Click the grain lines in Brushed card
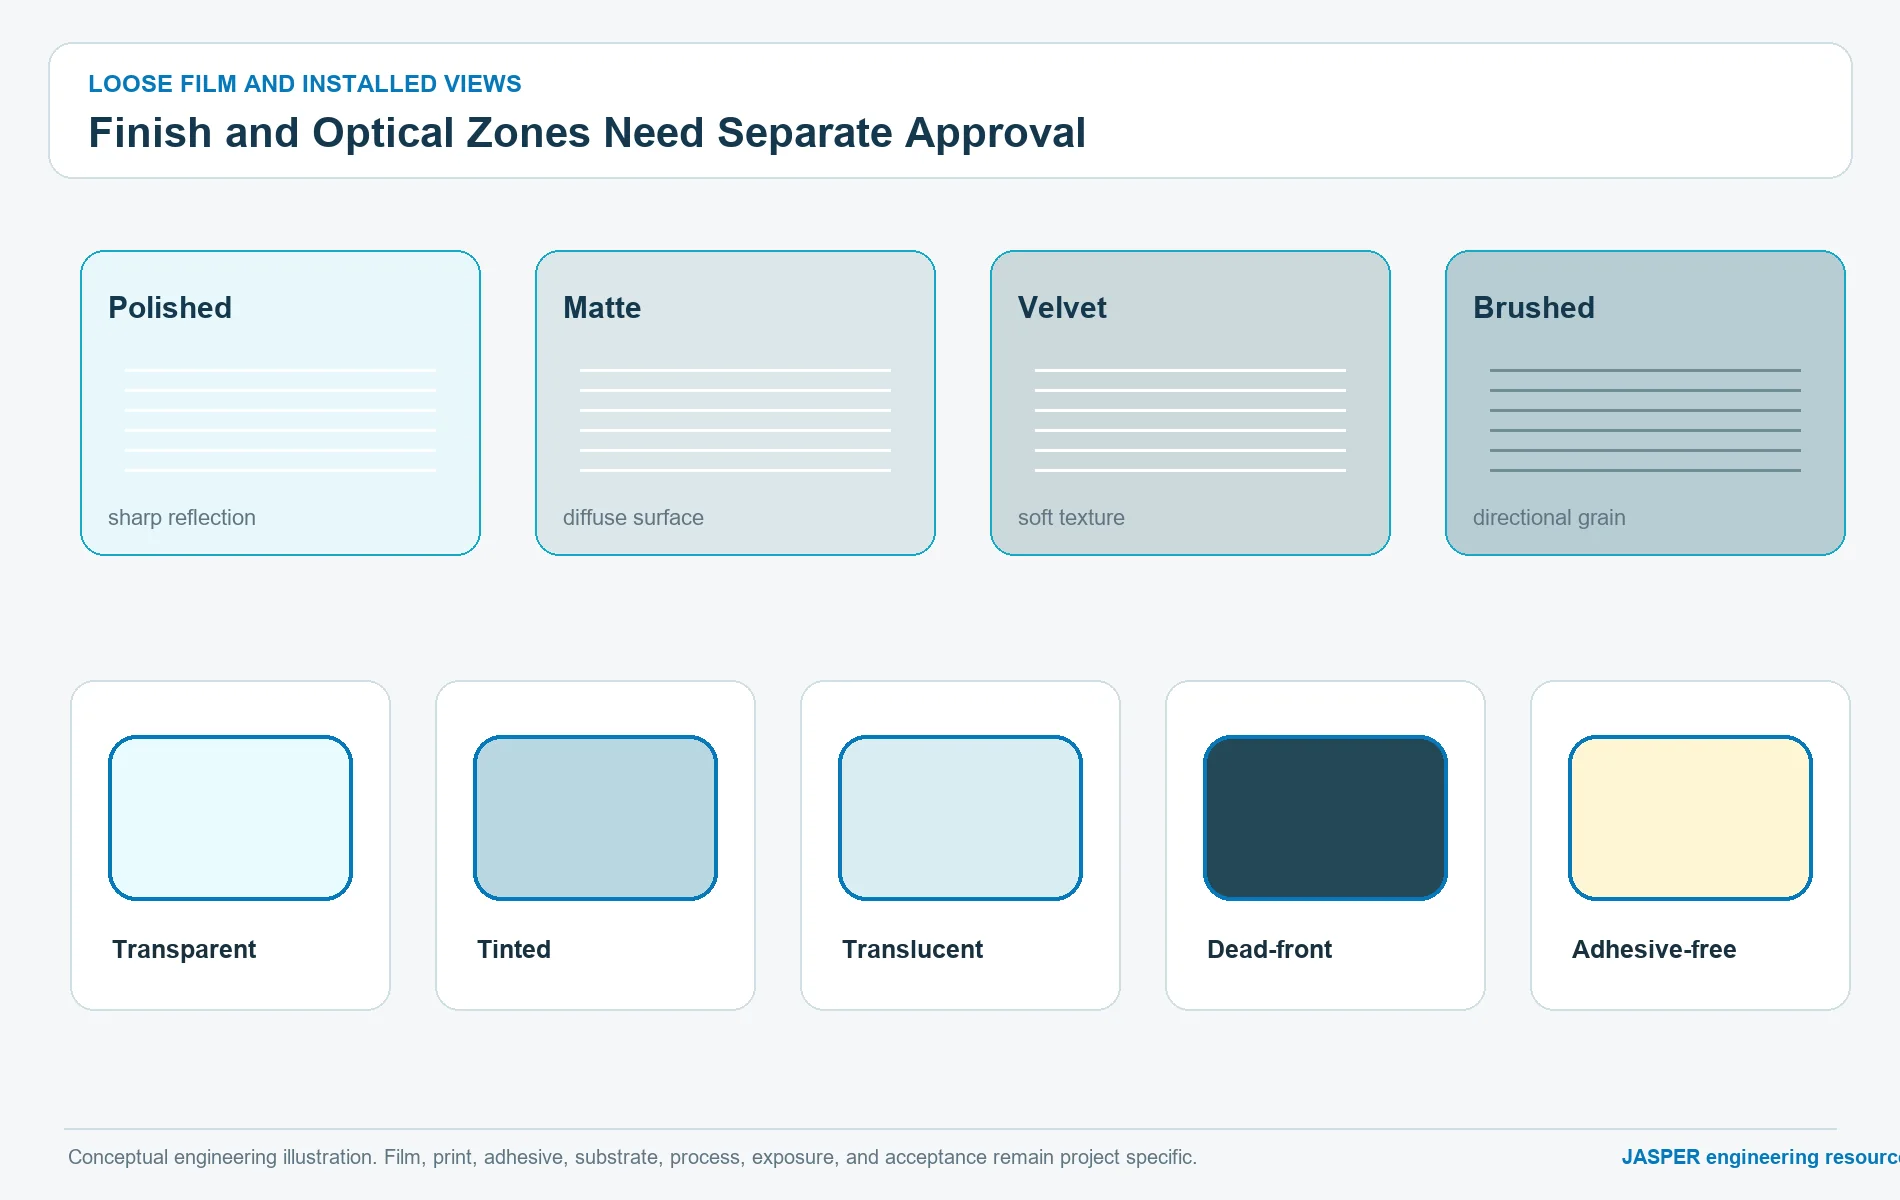The height and width of the screenshot is (1200, 1900). click(1645, 420)
